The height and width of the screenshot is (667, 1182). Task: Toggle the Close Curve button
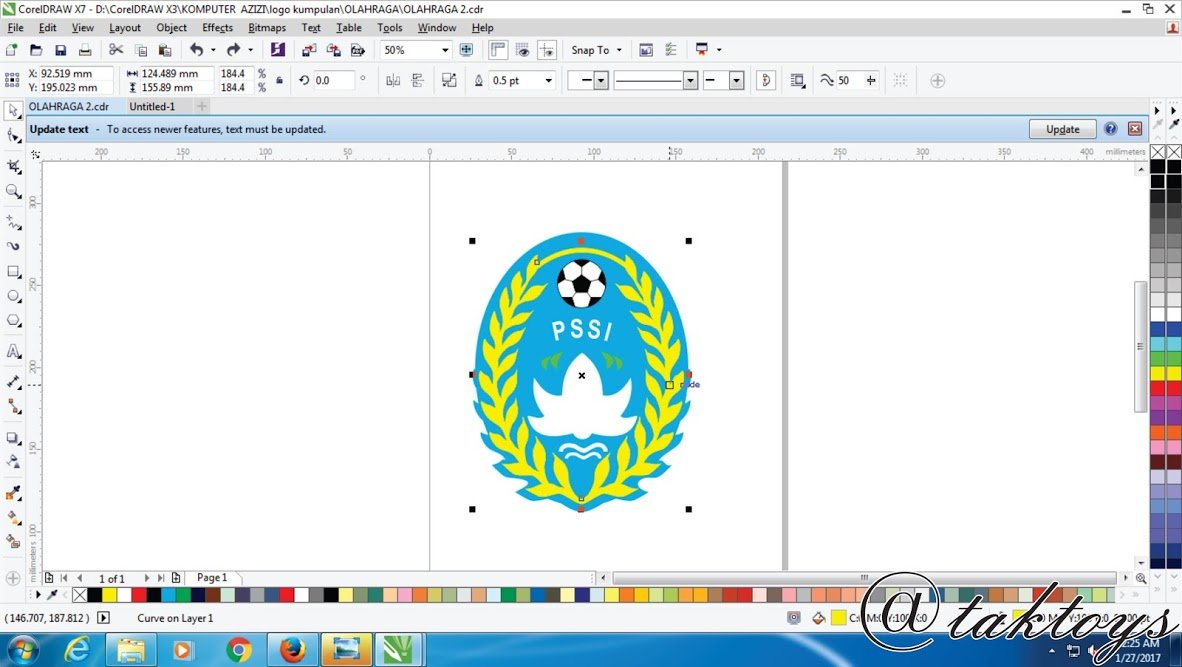tap(766, 81)
